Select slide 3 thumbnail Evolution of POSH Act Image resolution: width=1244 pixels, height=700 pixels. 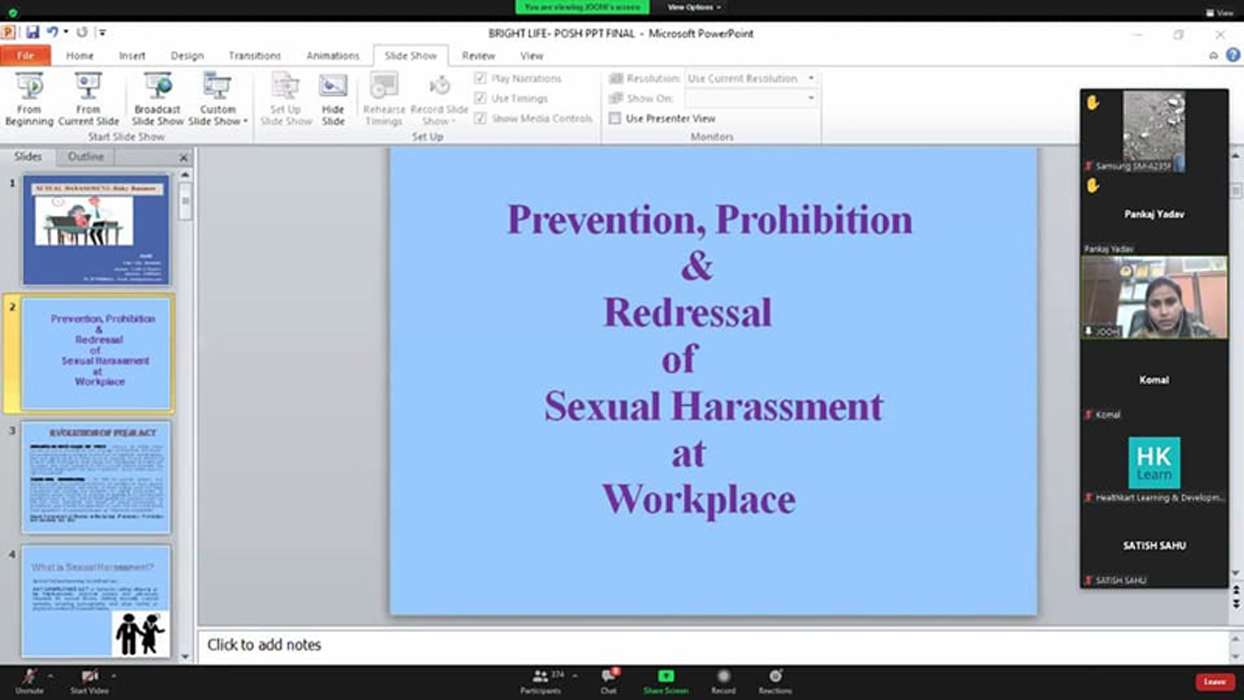point(96,477)
